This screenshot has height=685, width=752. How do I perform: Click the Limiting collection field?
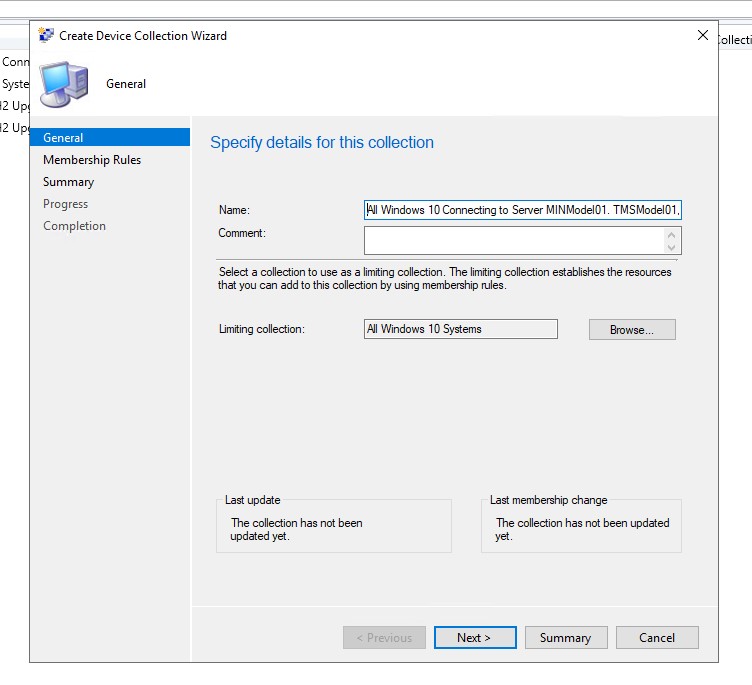click(460, 329)
